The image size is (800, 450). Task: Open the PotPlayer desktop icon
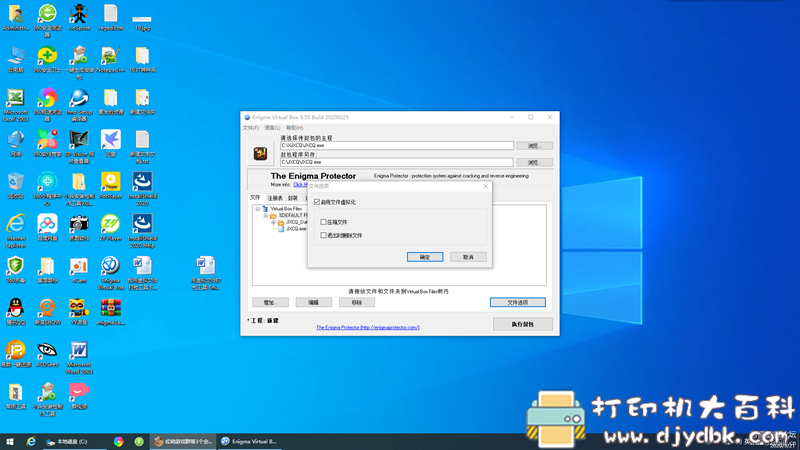click(111, 186)
